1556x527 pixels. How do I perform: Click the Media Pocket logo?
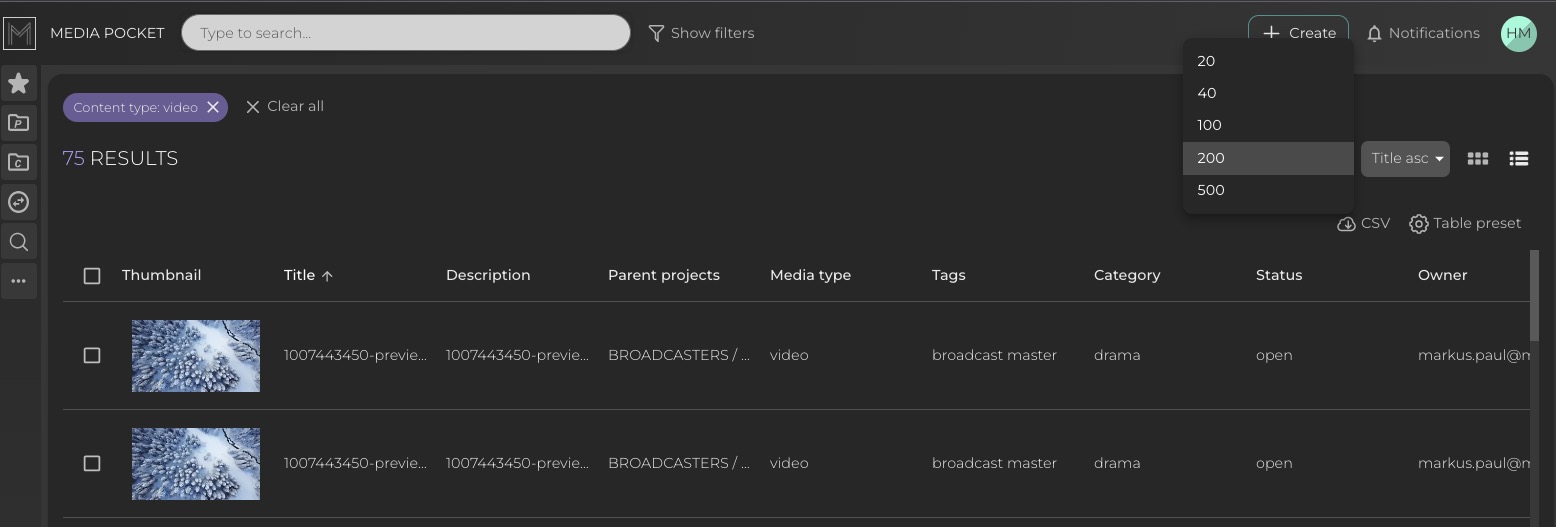tap(20, 33)
